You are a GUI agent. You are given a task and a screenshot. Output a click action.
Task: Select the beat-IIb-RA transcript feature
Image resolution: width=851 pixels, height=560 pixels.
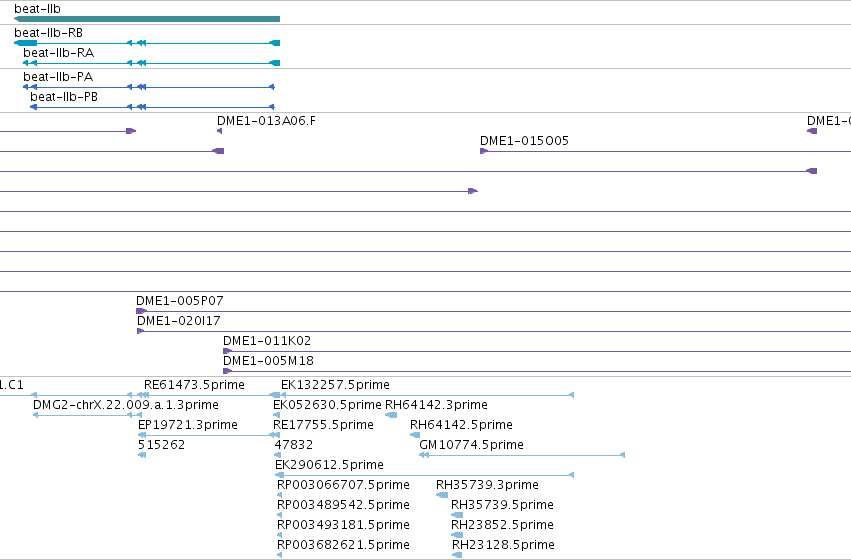151,63
